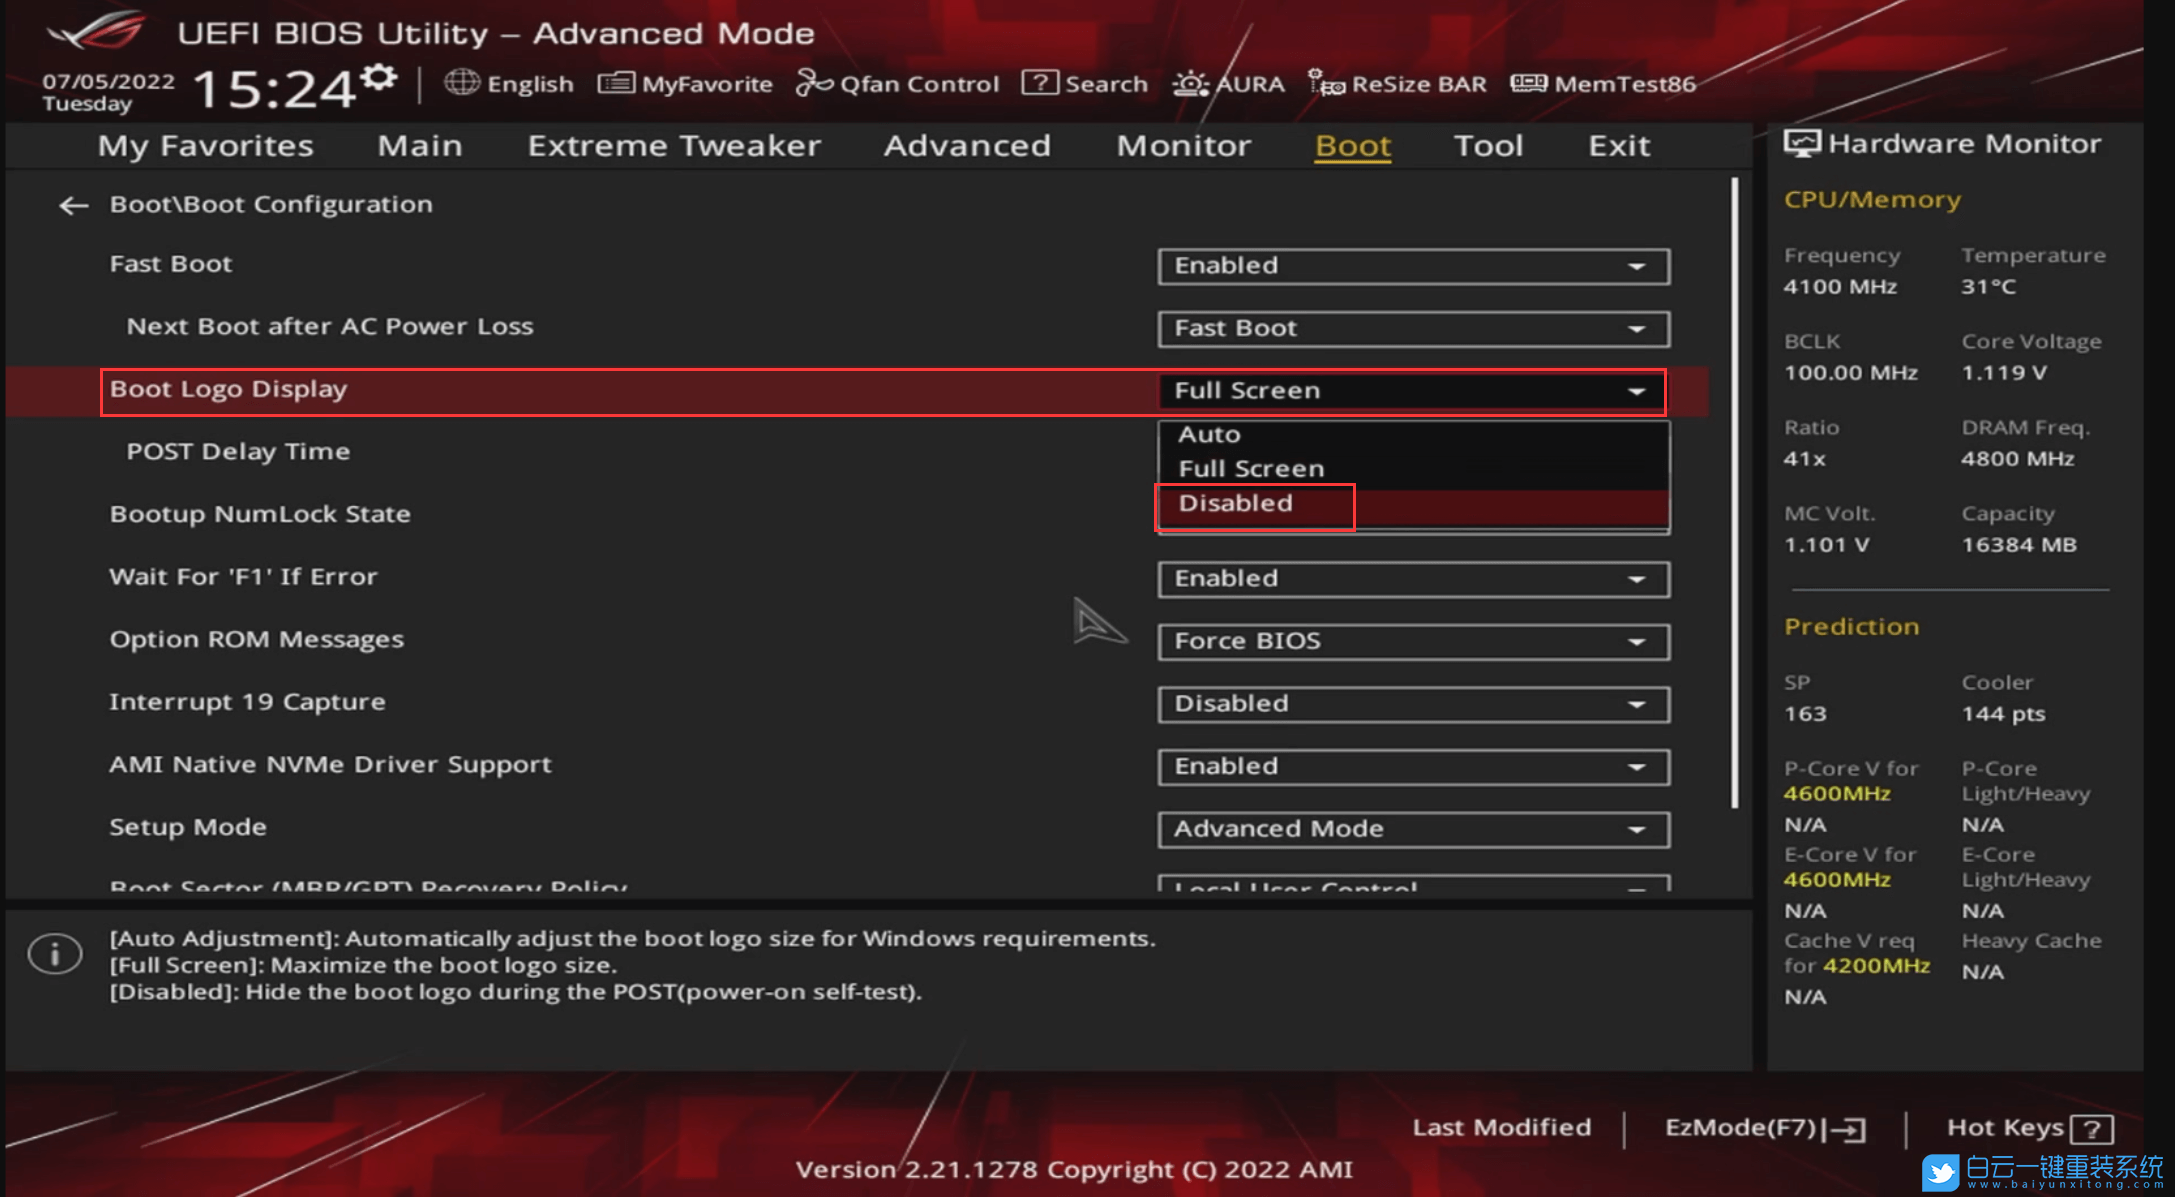Open AURA lighting icon
Screen dimensions: 2175x1197
(x=1190, y=83)
